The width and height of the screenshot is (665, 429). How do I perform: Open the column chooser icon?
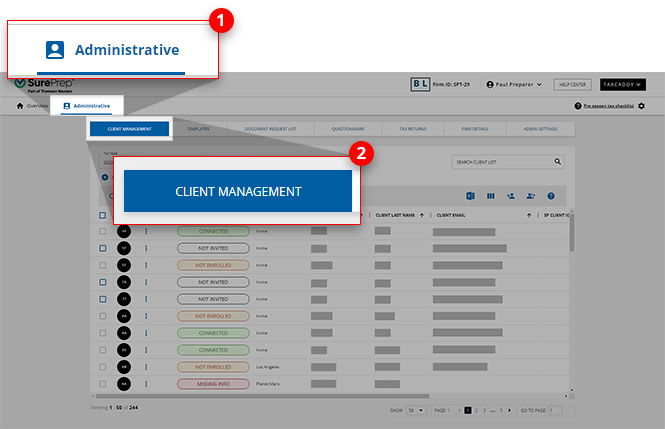[x=491, y=196]
